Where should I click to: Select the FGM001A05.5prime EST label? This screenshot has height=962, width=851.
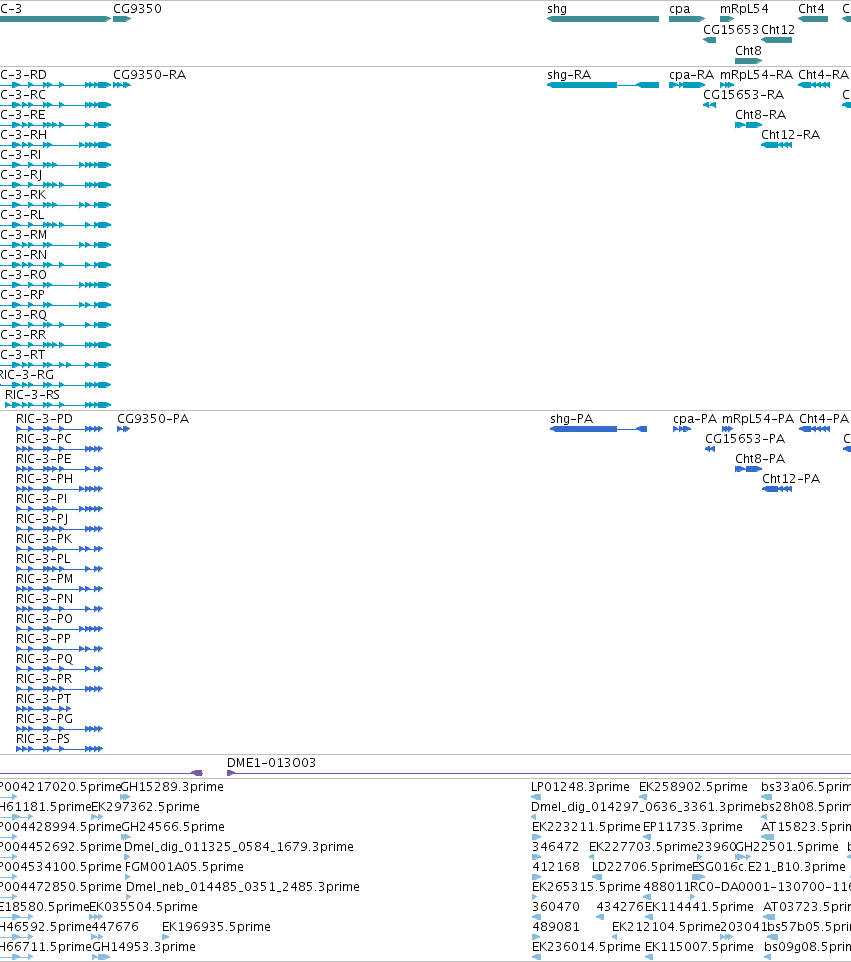pos(185,866)
